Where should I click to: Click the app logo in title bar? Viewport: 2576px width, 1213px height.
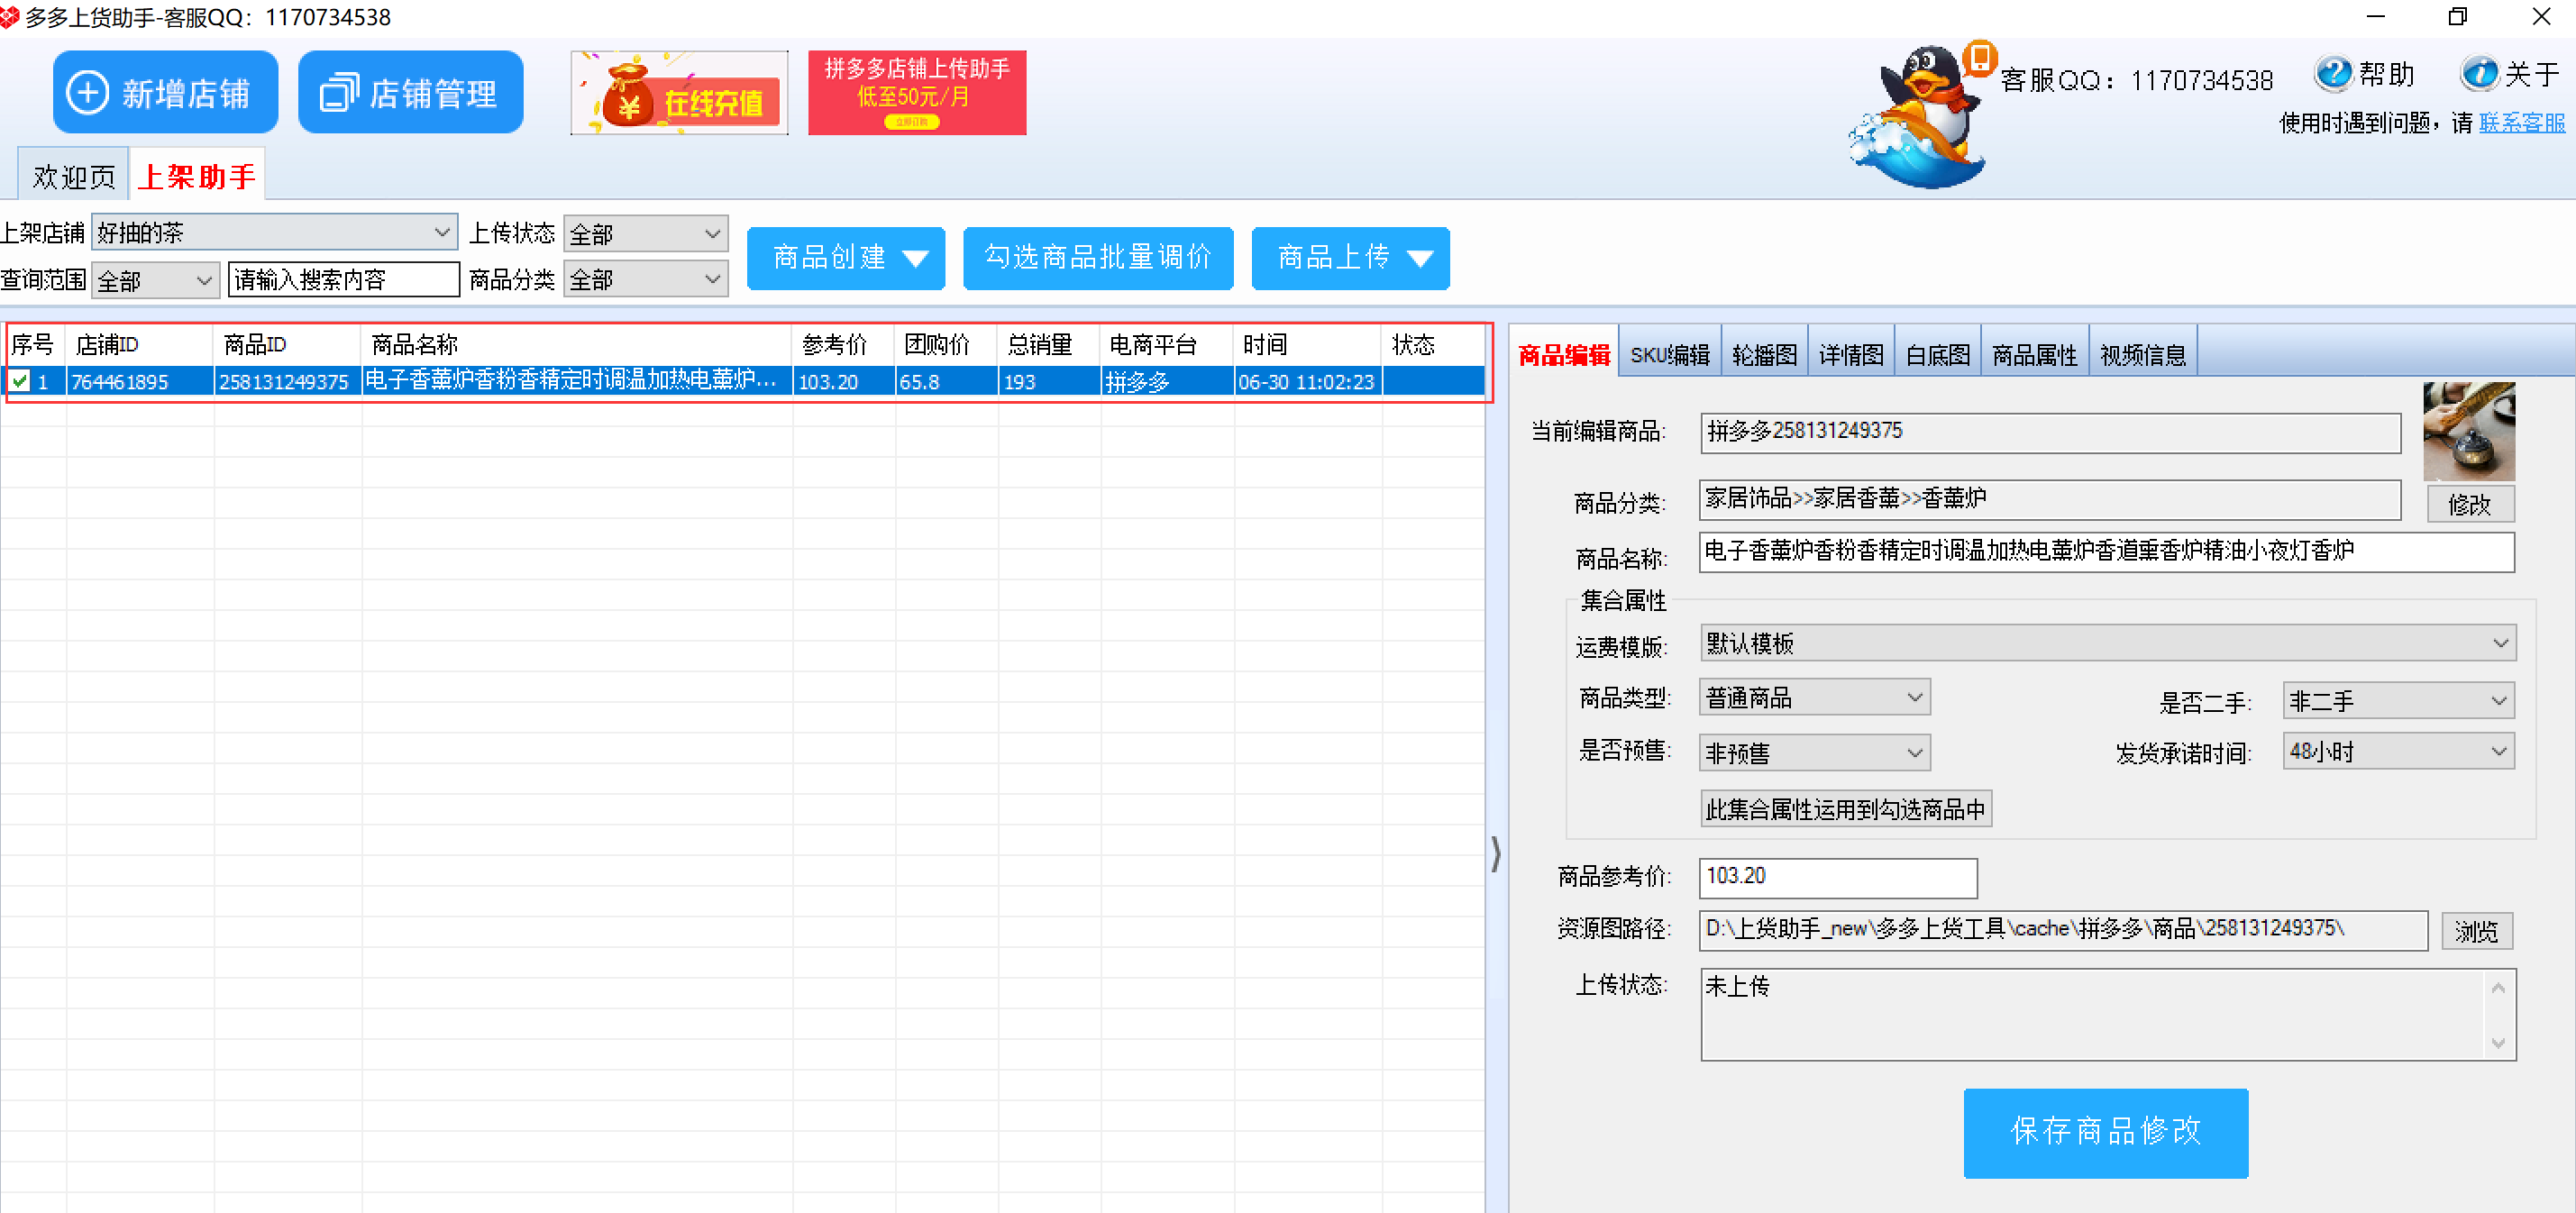[10, 17]
